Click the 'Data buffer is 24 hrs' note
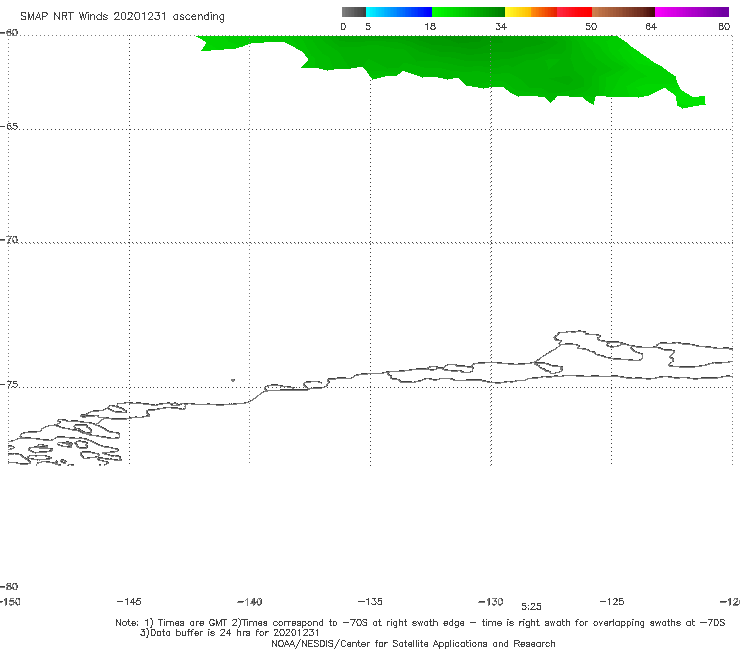Viewport: 740px width, 650px height. (x=229, y=633)
